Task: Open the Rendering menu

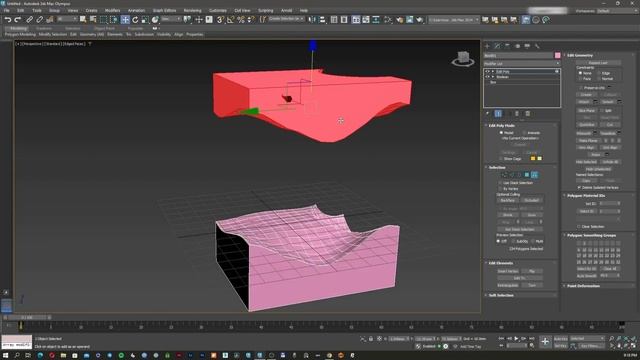Action: [x=192, y=11]
